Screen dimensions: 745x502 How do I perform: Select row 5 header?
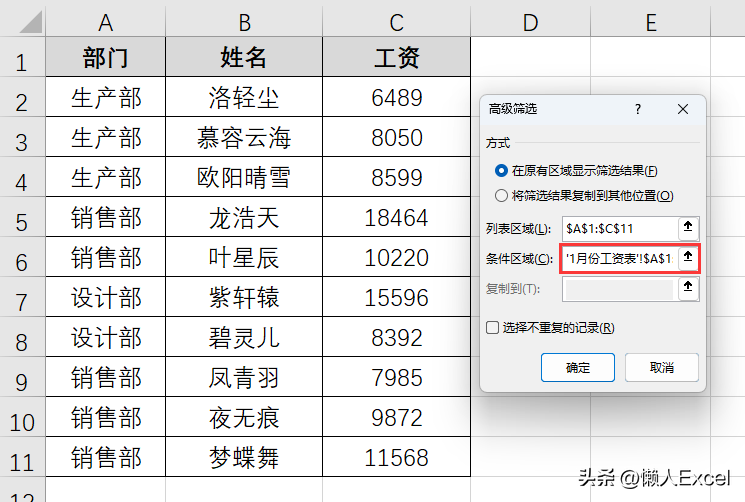click(22, 217)
